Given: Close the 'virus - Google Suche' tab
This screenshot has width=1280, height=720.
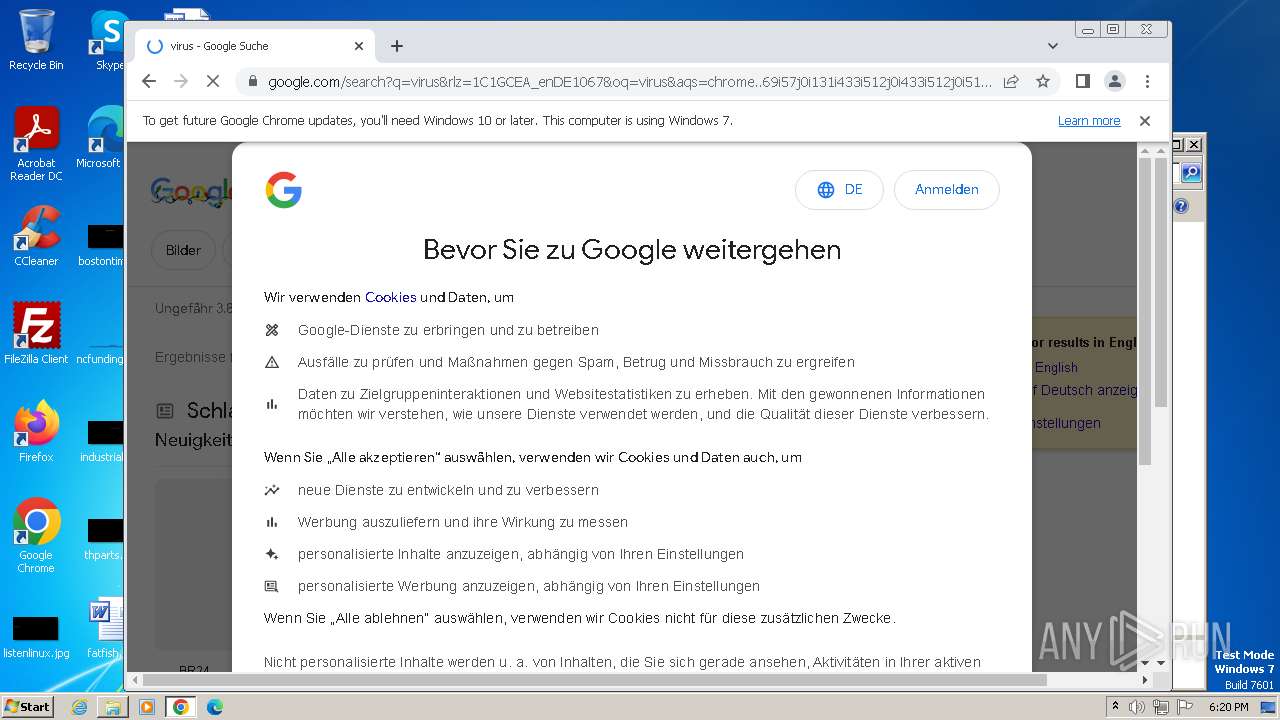Looking at the screenshot, I should 359,46.
